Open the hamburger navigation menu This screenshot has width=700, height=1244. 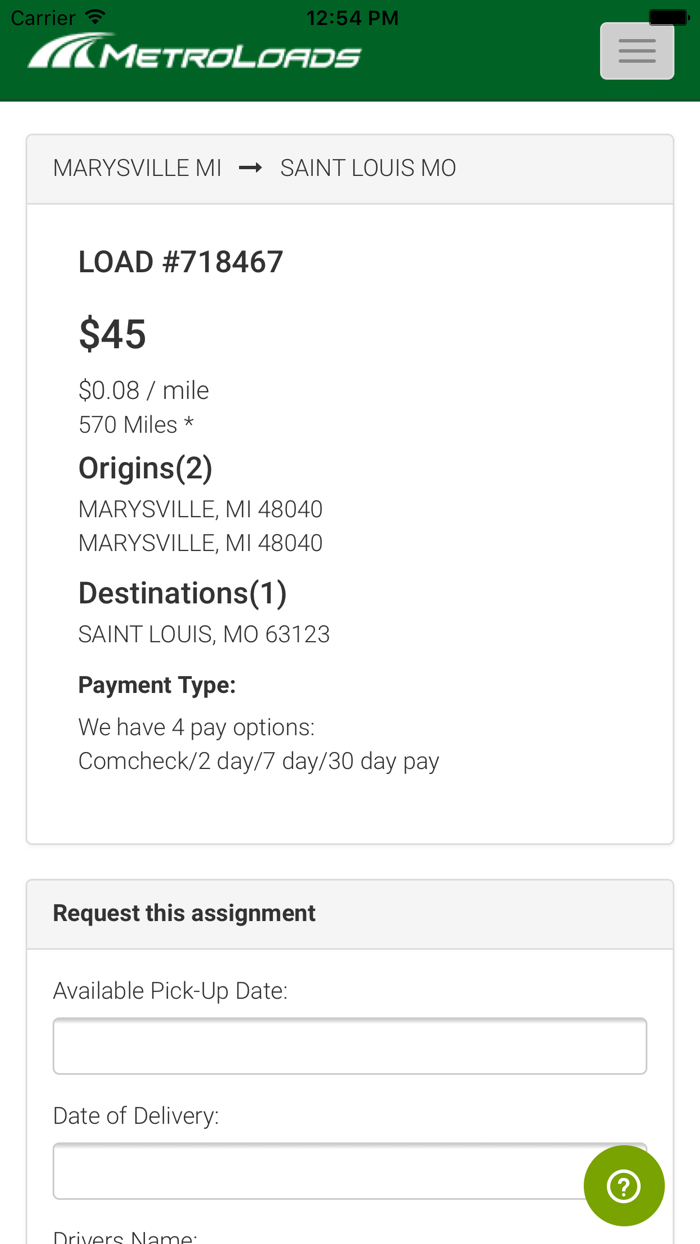(x=637, y=51)
